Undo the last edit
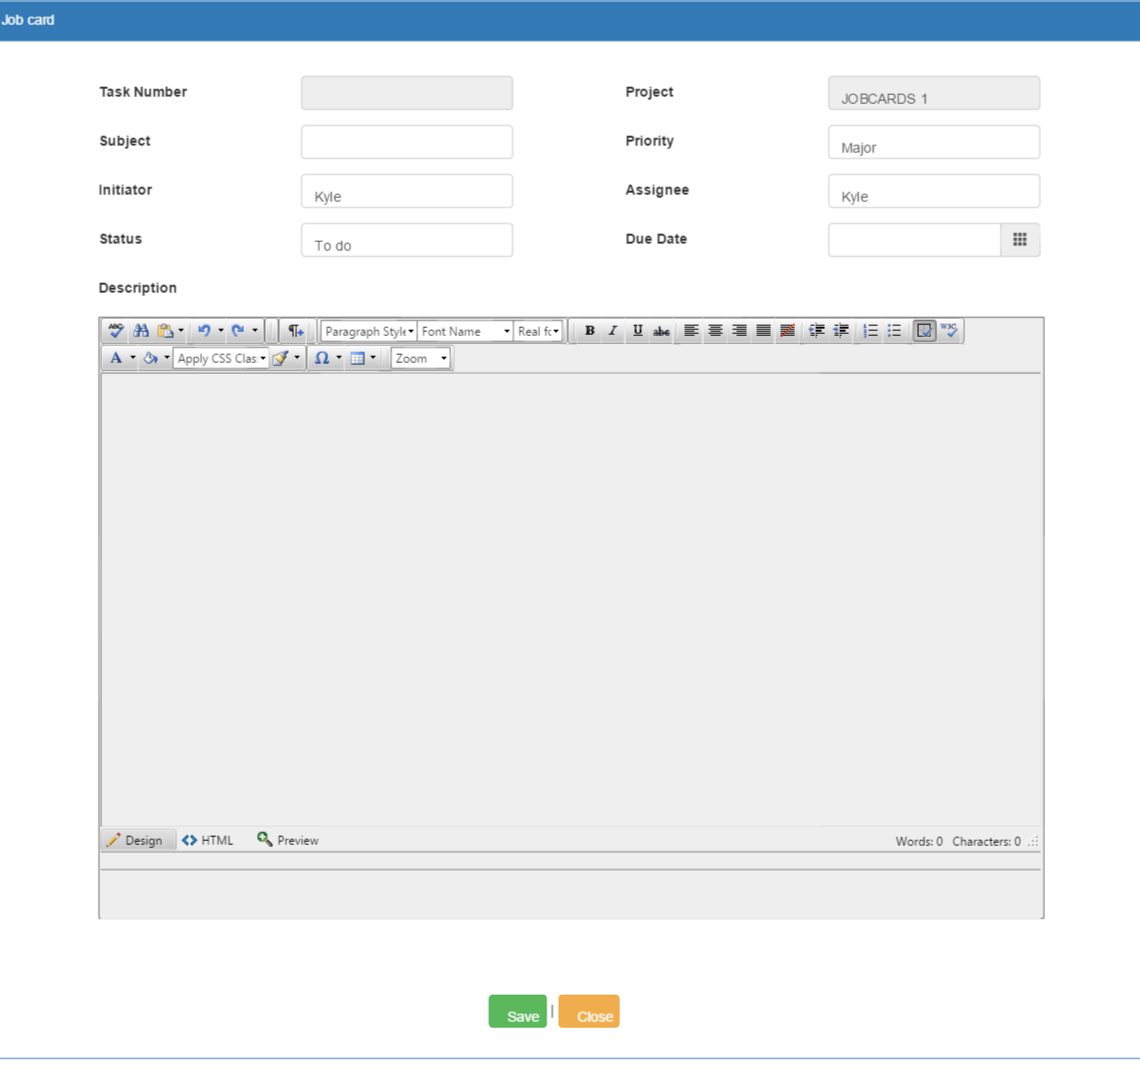Screen dimensions: 1140x1079 (204, 331)
